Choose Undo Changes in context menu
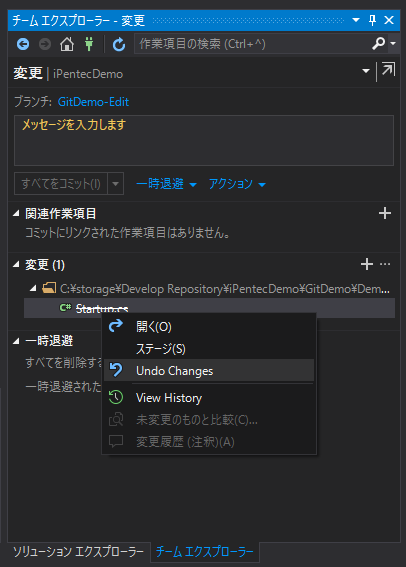The width and height of the screenshot is (406, 567). [209, 370]
